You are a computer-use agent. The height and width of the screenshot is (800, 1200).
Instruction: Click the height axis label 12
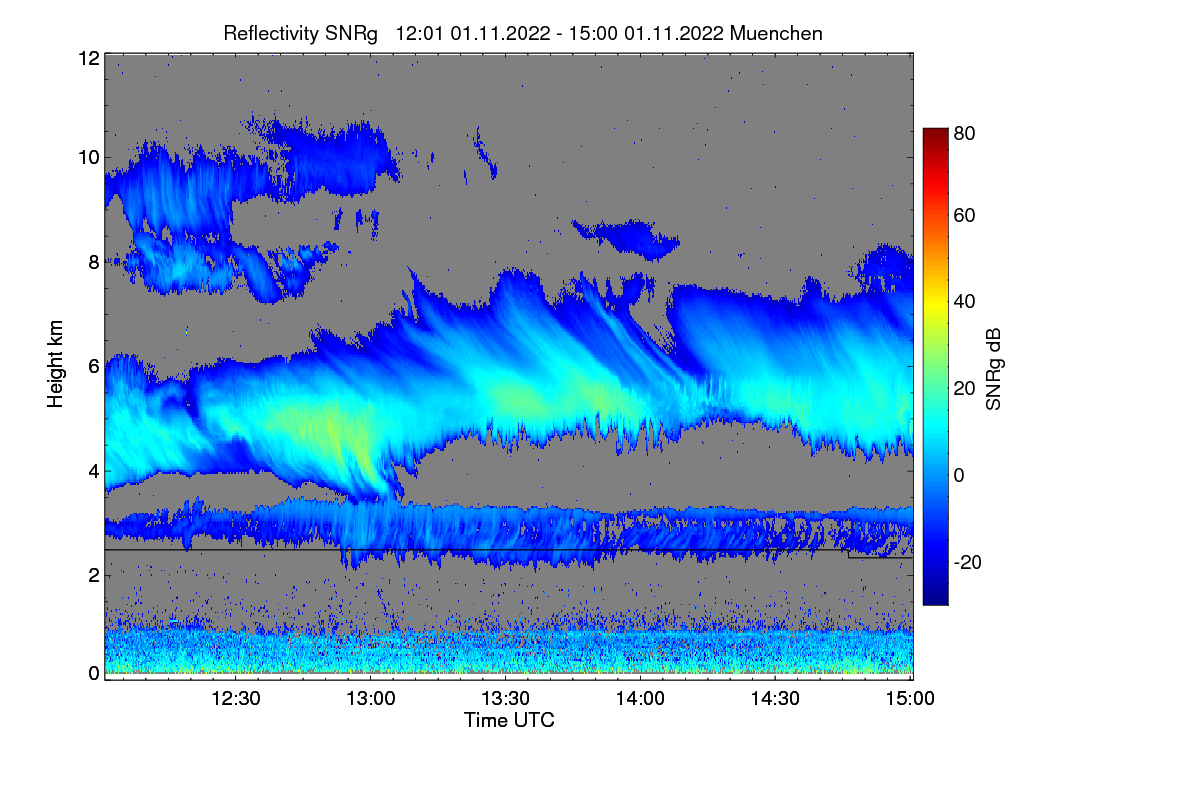click(88, 58)
